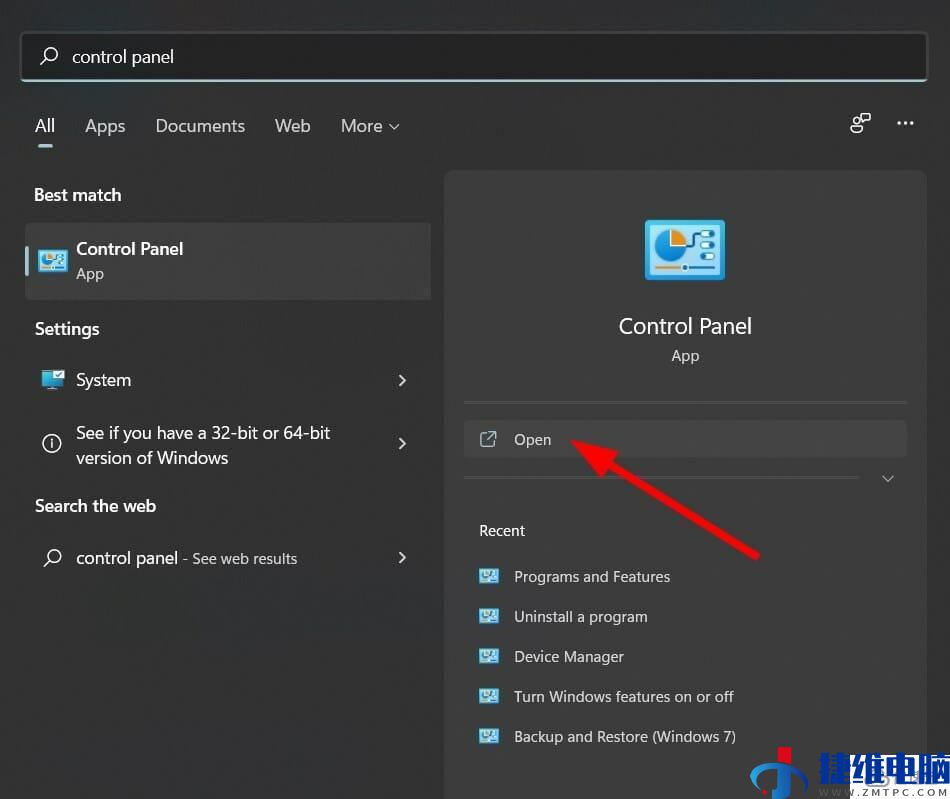The height and width of the screenshot is (799, 950).
Task: Click the 'Control Panel' title in details pane
Action: (x=685, y=327)
